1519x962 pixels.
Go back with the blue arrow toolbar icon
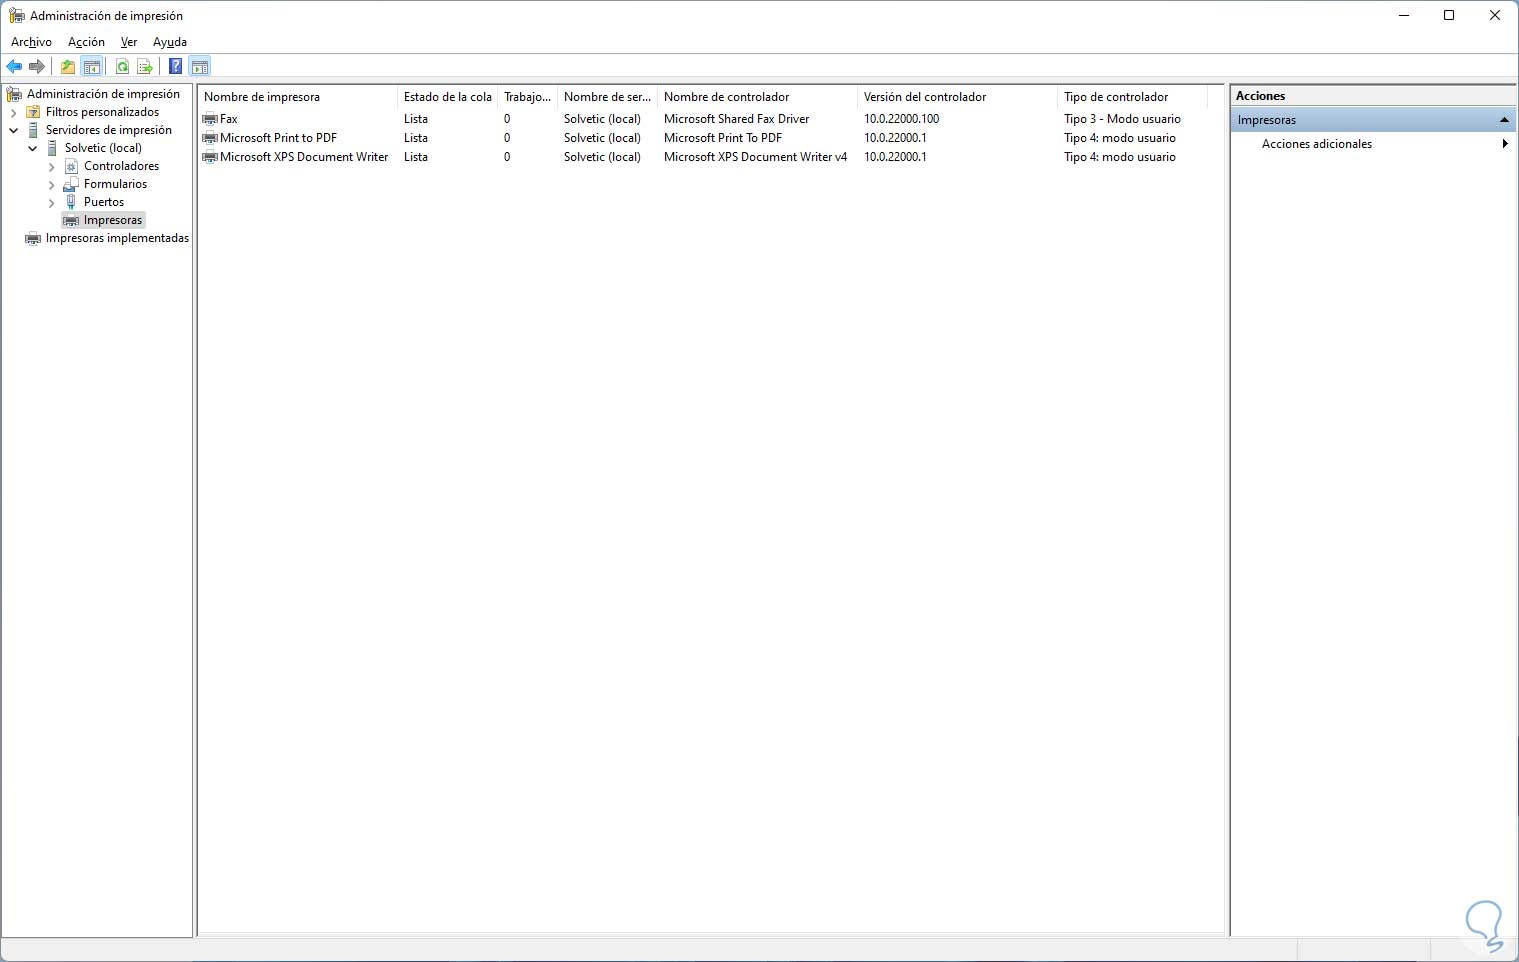coord(14,67)
